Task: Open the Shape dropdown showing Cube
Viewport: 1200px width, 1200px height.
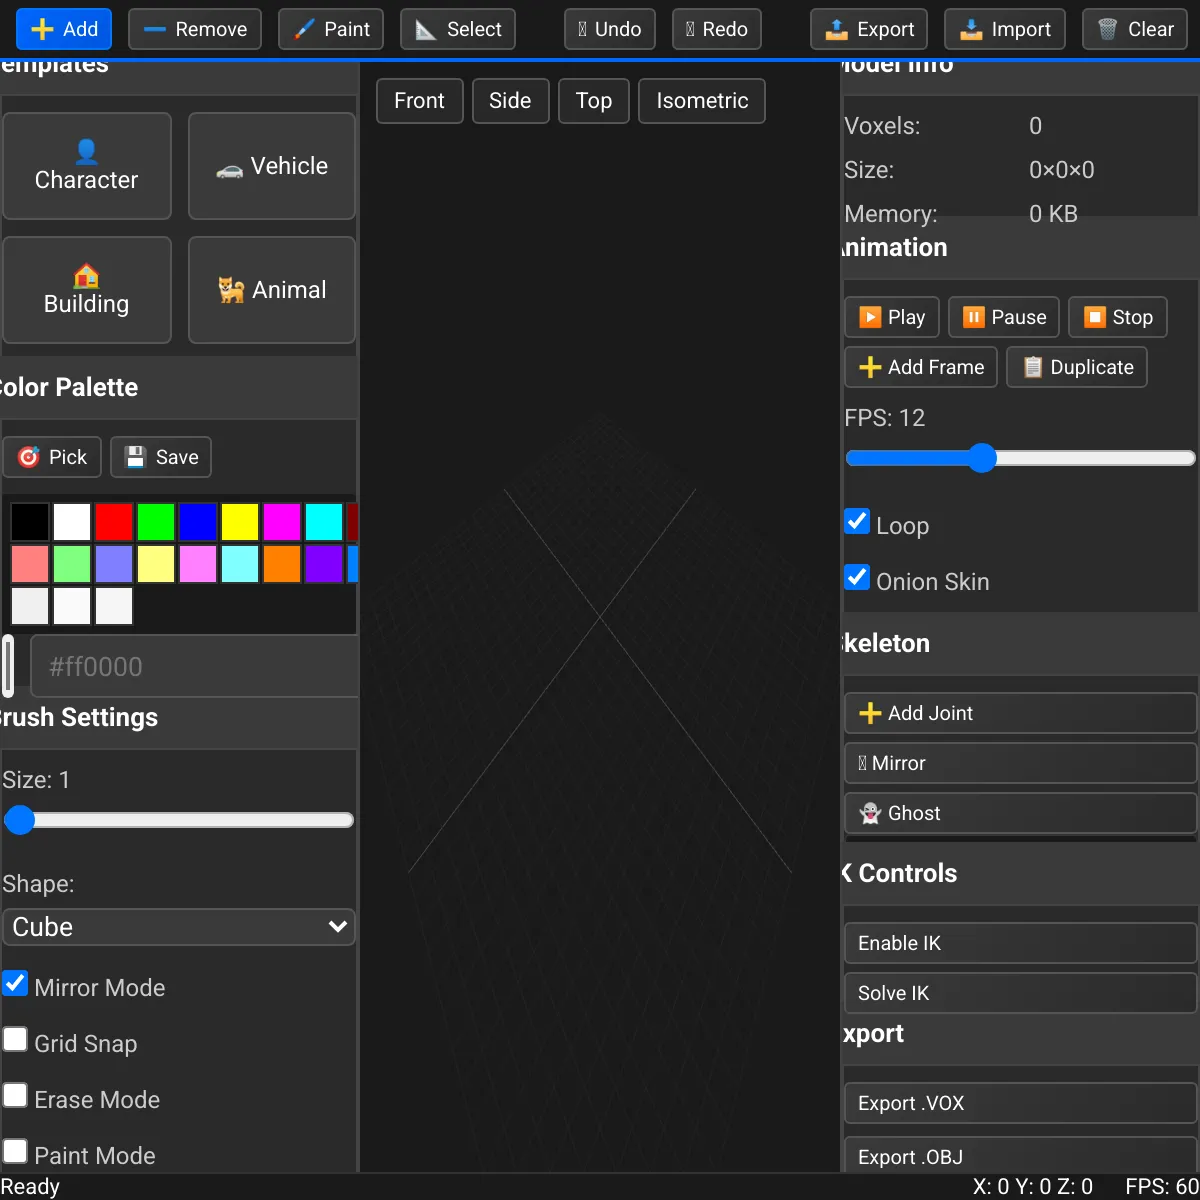Action: pos(179,927)
